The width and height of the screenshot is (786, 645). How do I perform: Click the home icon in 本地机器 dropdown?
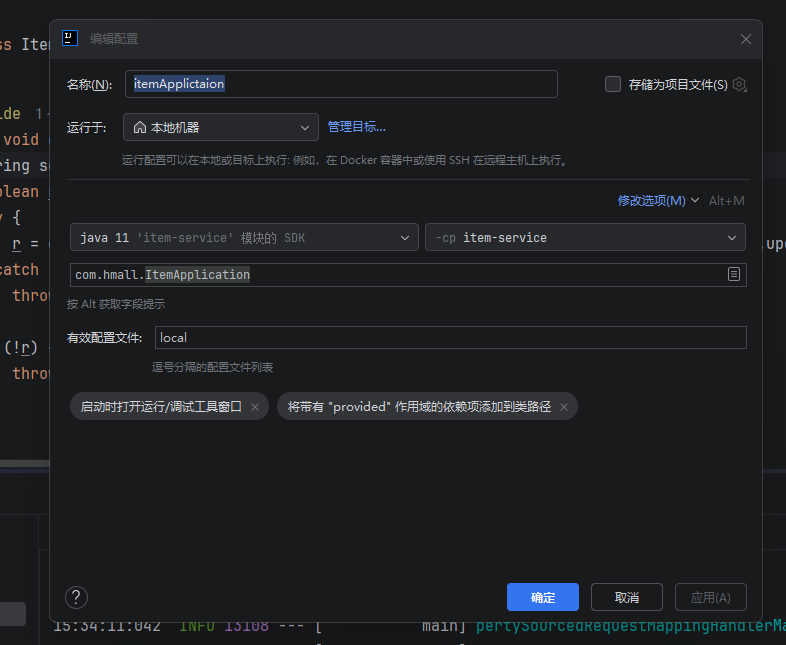pyautogui.click(x=140, y=127)
